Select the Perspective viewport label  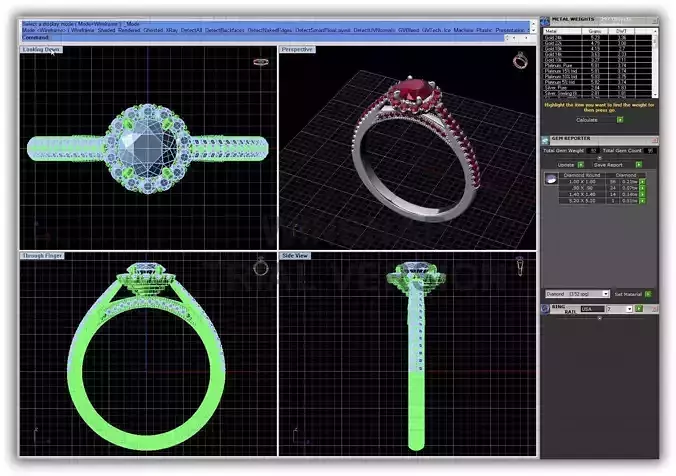pos(297,50)
